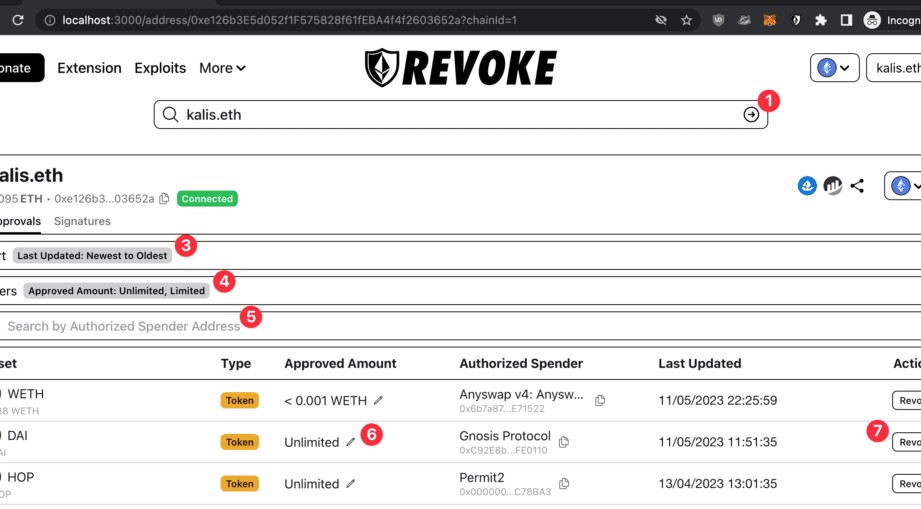The height and width of the screenshot is (509, 921).
Task: Open the WETH asset name
Action: [x=25, y=394]
